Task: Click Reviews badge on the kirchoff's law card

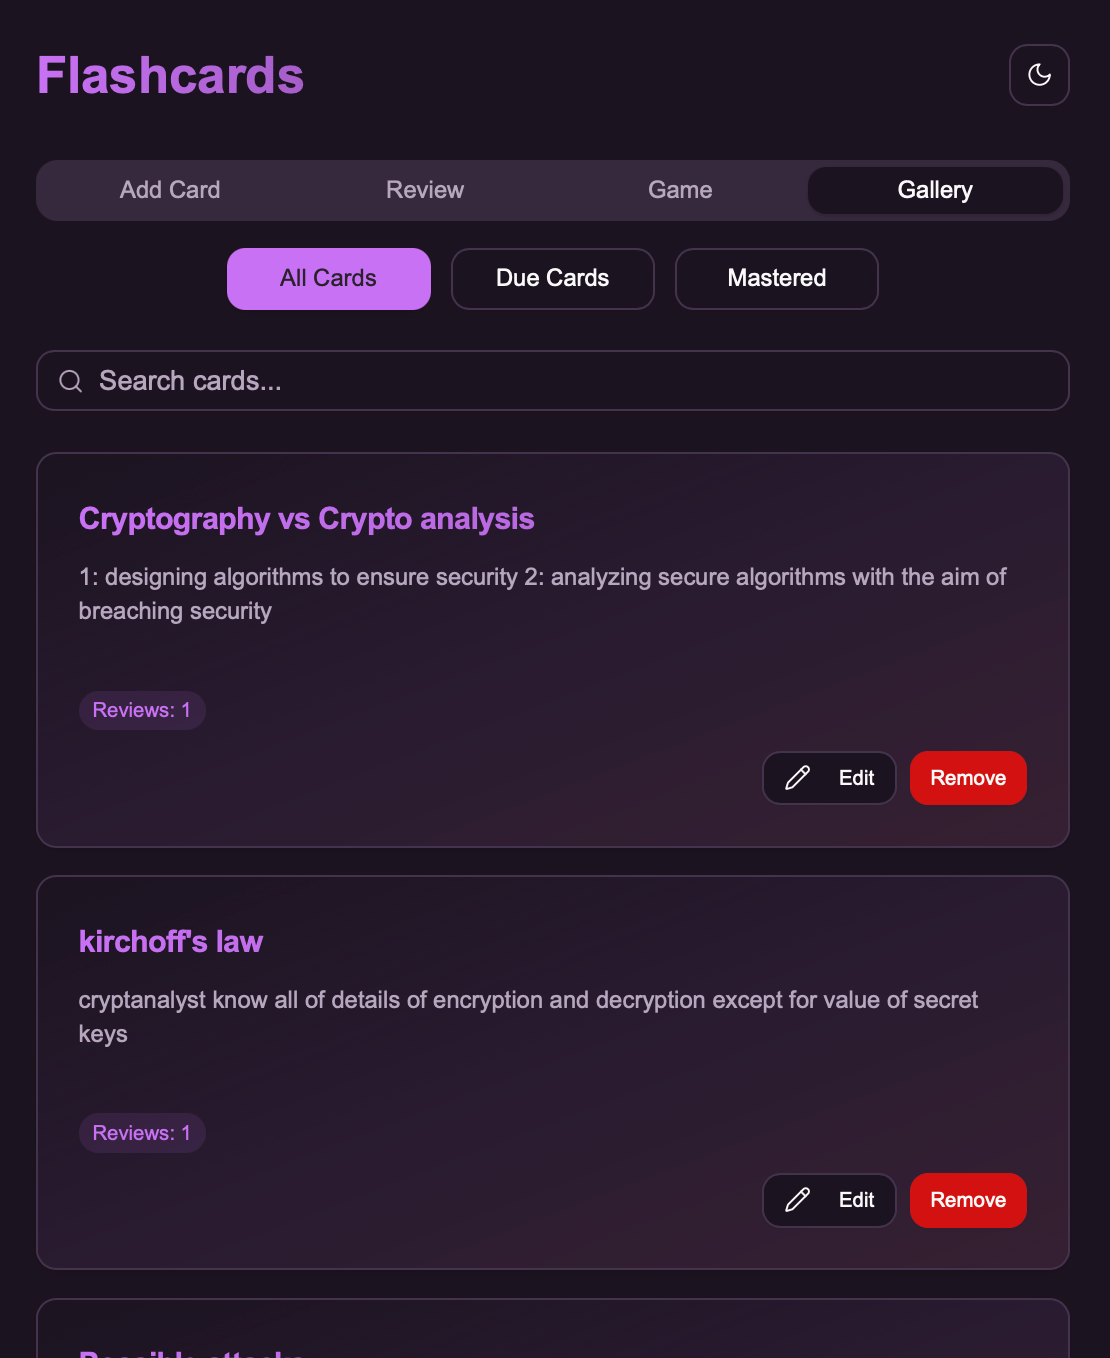Action: [x=142, y=1133]
